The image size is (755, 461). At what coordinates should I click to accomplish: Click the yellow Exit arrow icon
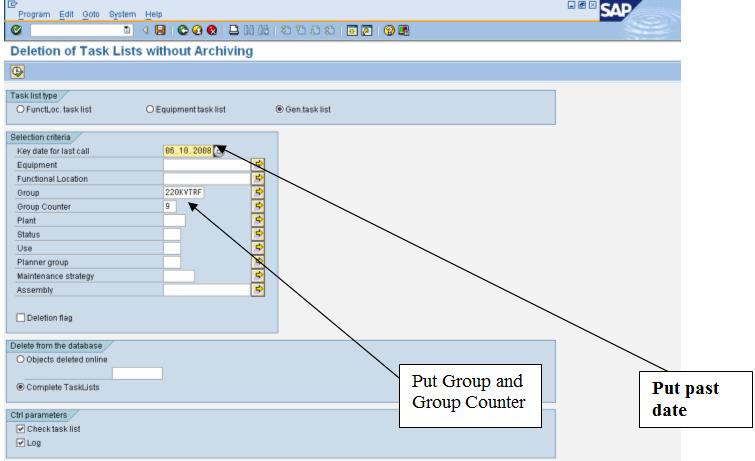[197, 30]
